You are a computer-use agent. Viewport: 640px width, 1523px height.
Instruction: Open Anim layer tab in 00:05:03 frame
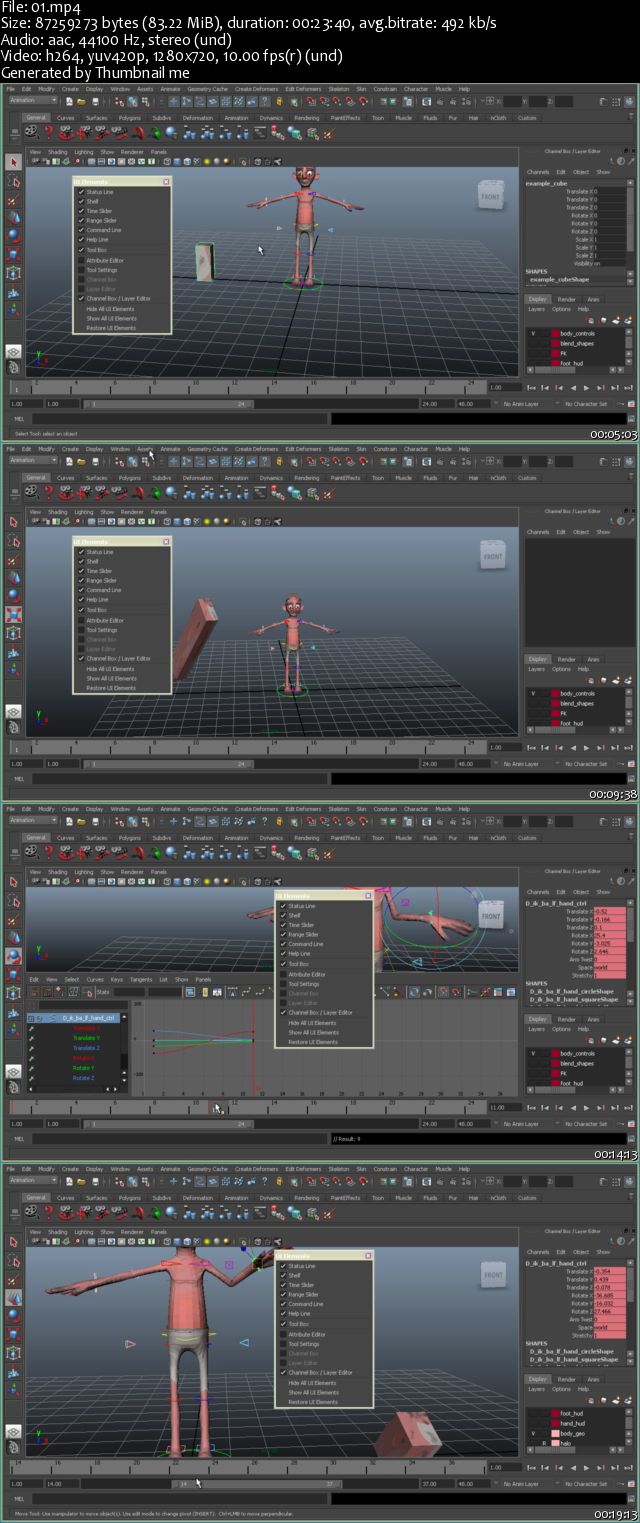593,299
